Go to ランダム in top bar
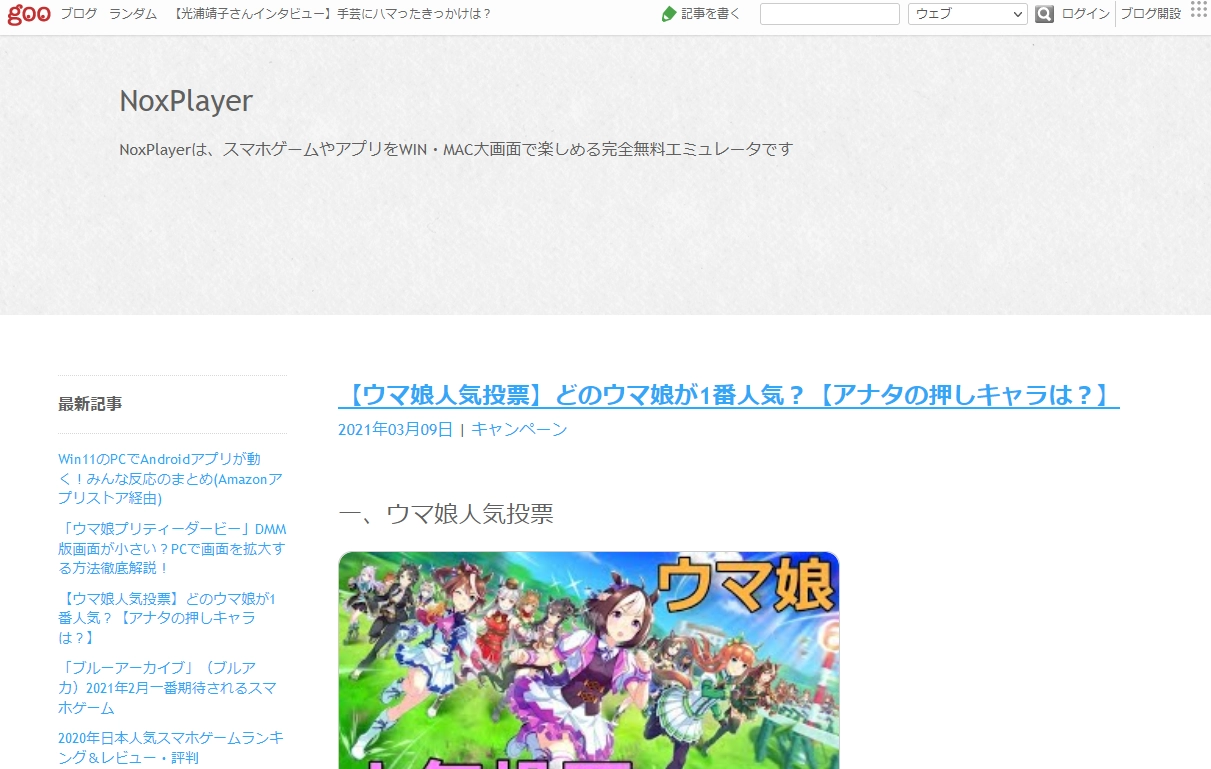 [x=133, y=14]
